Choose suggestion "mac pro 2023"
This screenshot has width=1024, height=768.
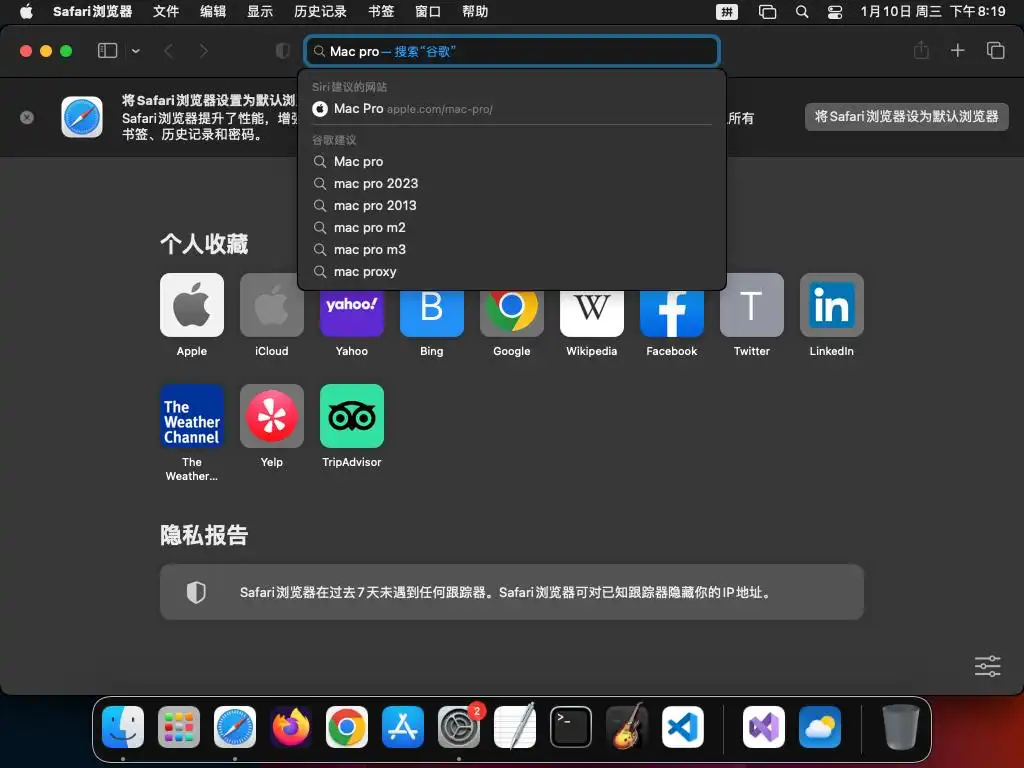point(512,184)
